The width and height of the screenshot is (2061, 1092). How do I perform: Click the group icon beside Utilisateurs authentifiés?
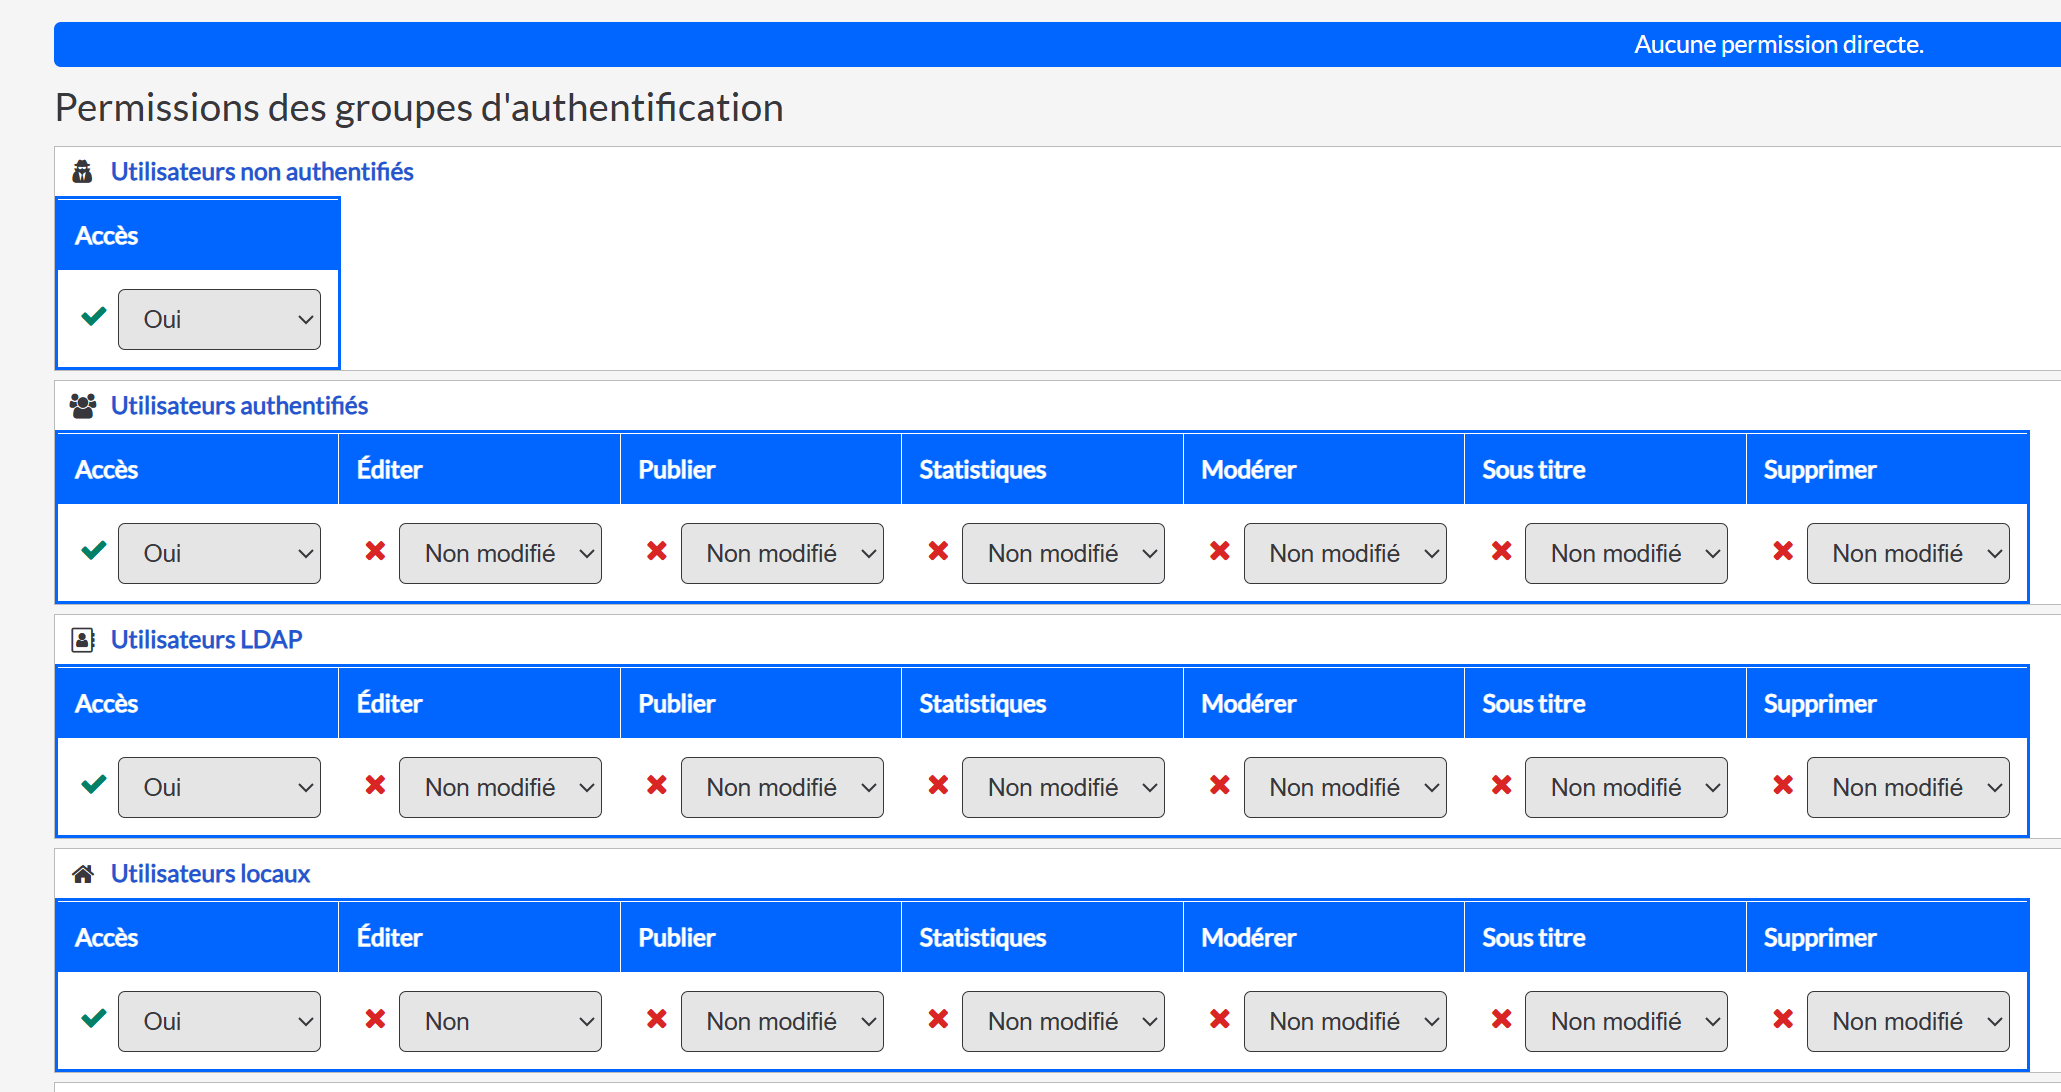83,406
